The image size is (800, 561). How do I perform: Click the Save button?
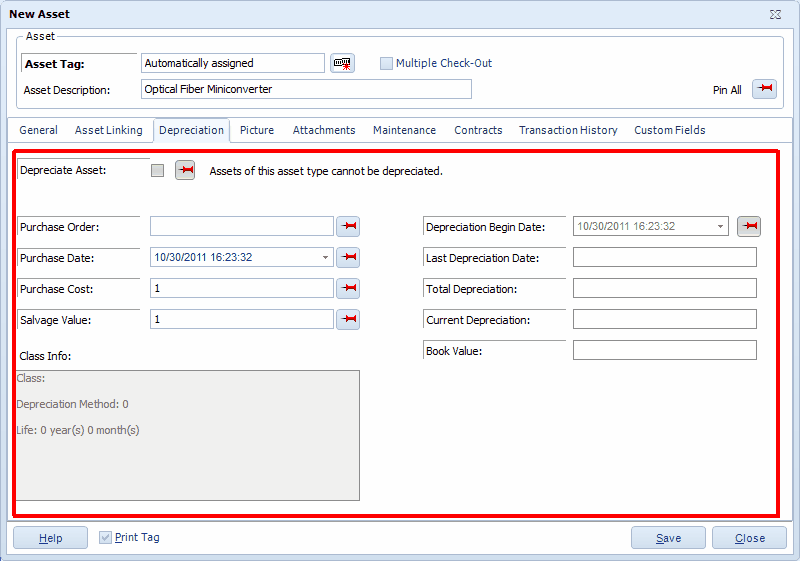(x=668, y=538)
